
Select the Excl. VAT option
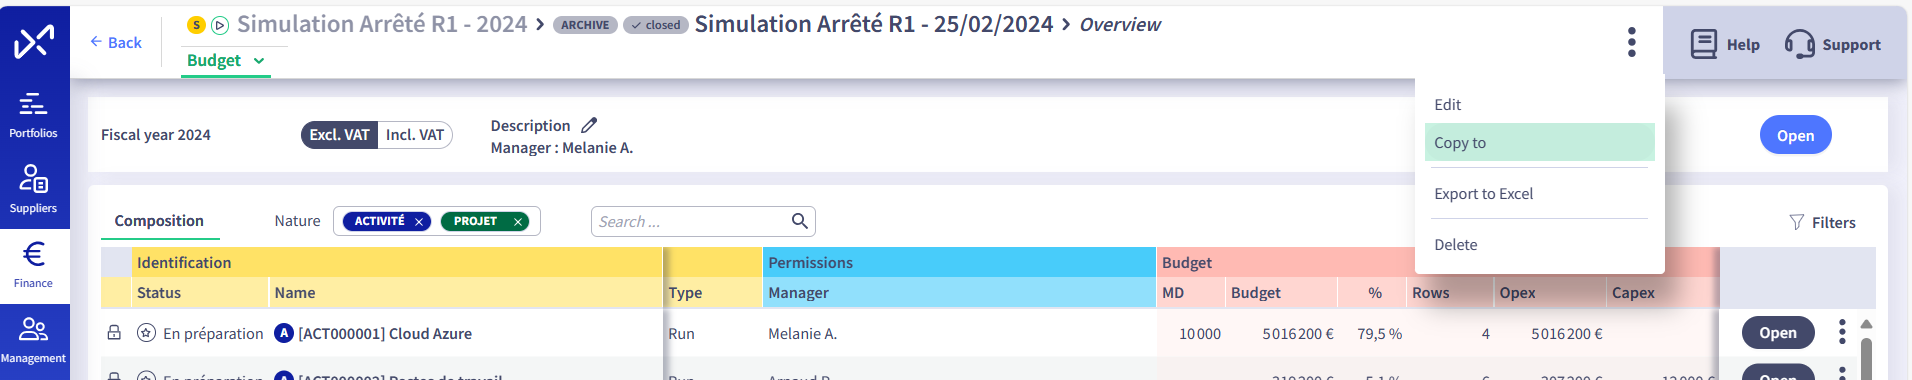(339, 135)
